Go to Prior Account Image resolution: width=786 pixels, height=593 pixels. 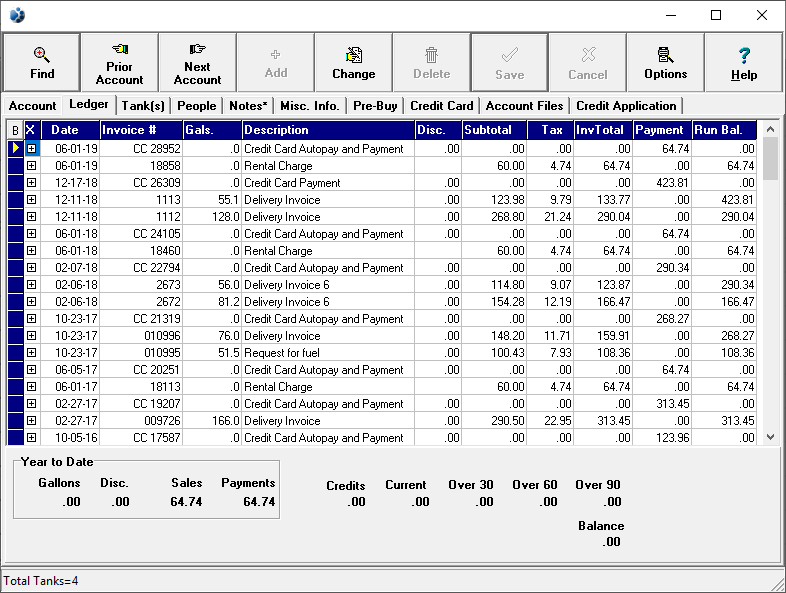point(120,62)
